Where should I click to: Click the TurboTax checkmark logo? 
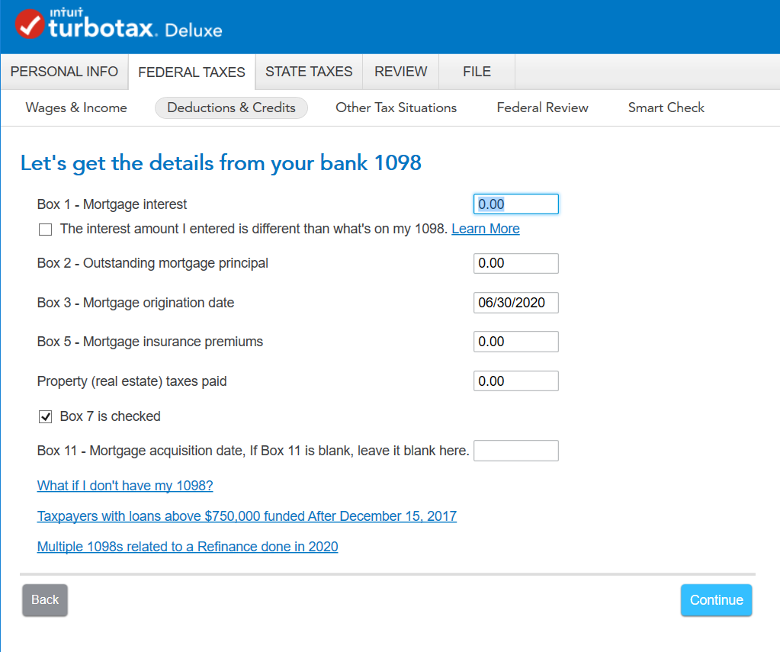(29, 24)
